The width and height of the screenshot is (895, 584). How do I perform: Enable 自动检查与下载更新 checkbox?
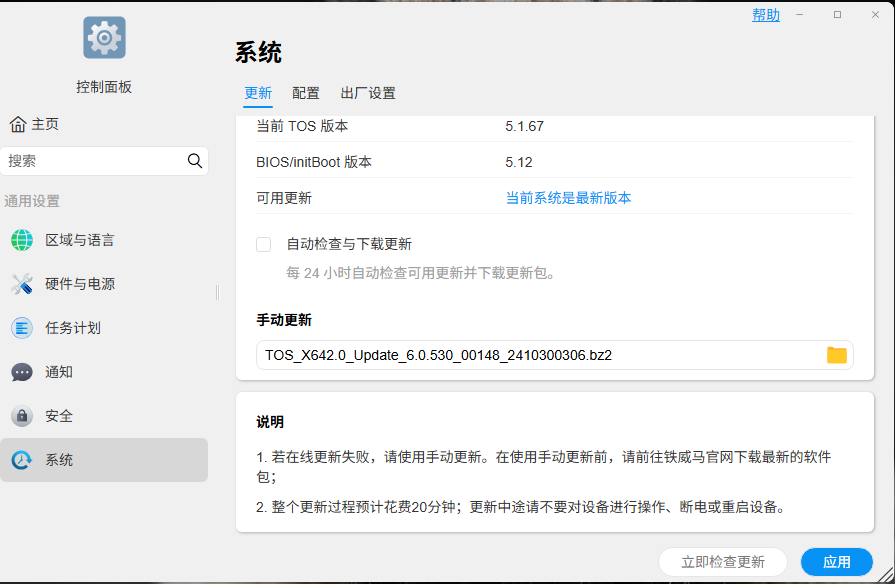(x=263, y=244)
